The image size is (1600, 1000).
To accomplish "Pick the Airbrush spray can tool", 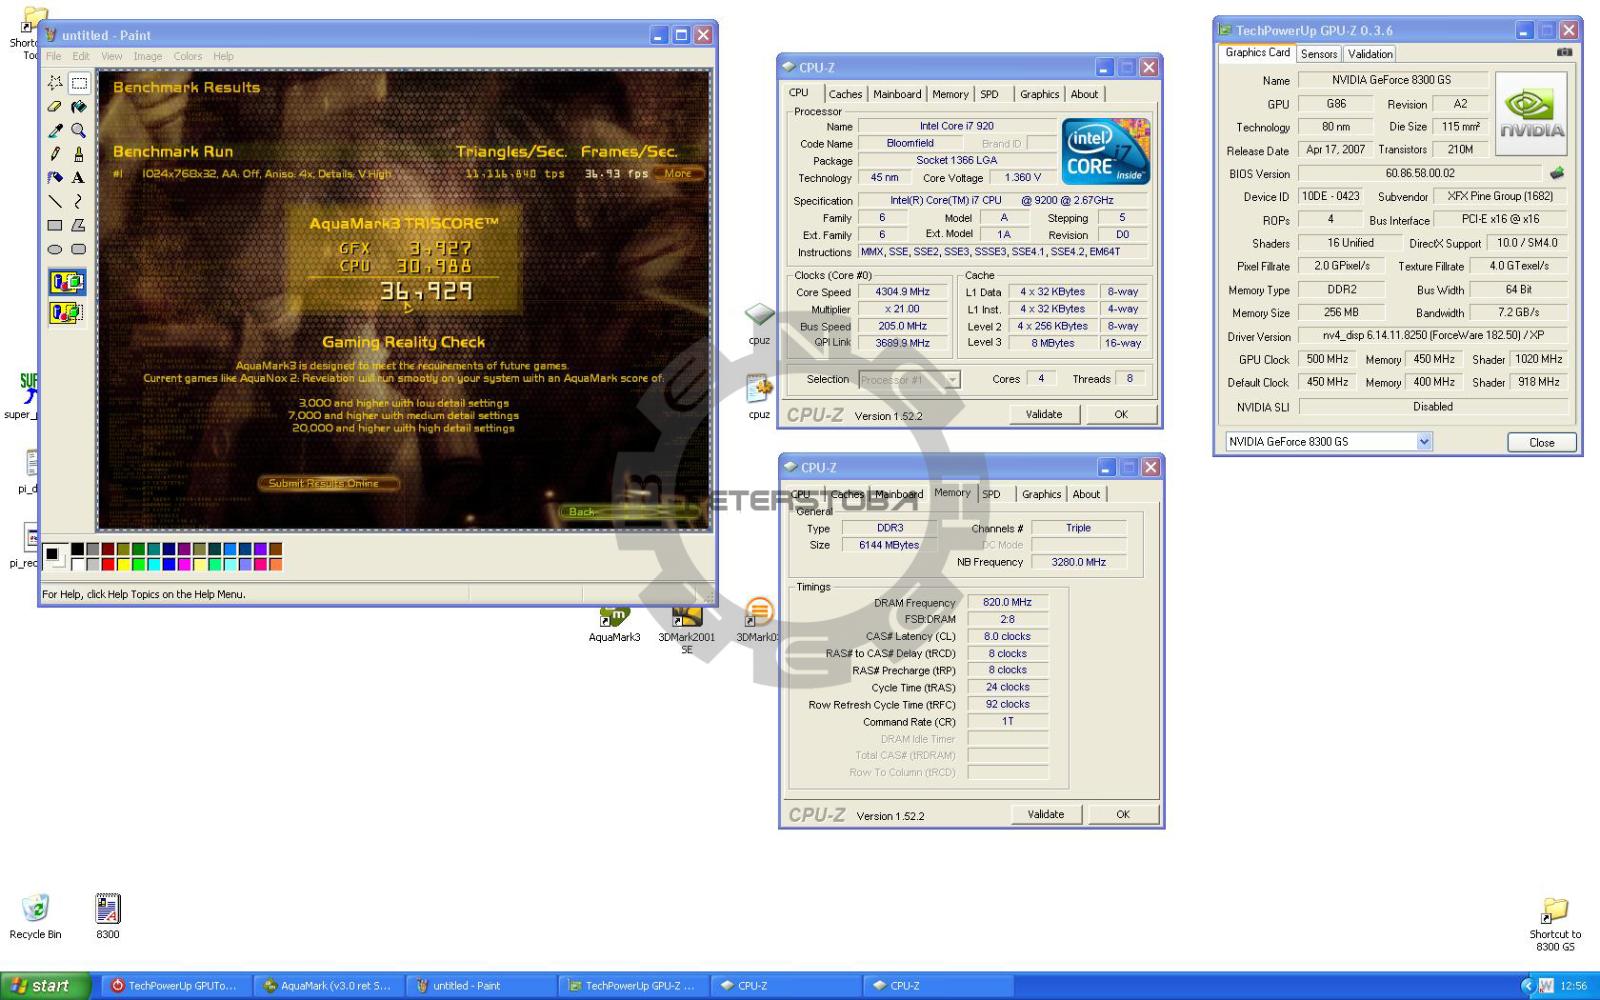I will point(55,177).
